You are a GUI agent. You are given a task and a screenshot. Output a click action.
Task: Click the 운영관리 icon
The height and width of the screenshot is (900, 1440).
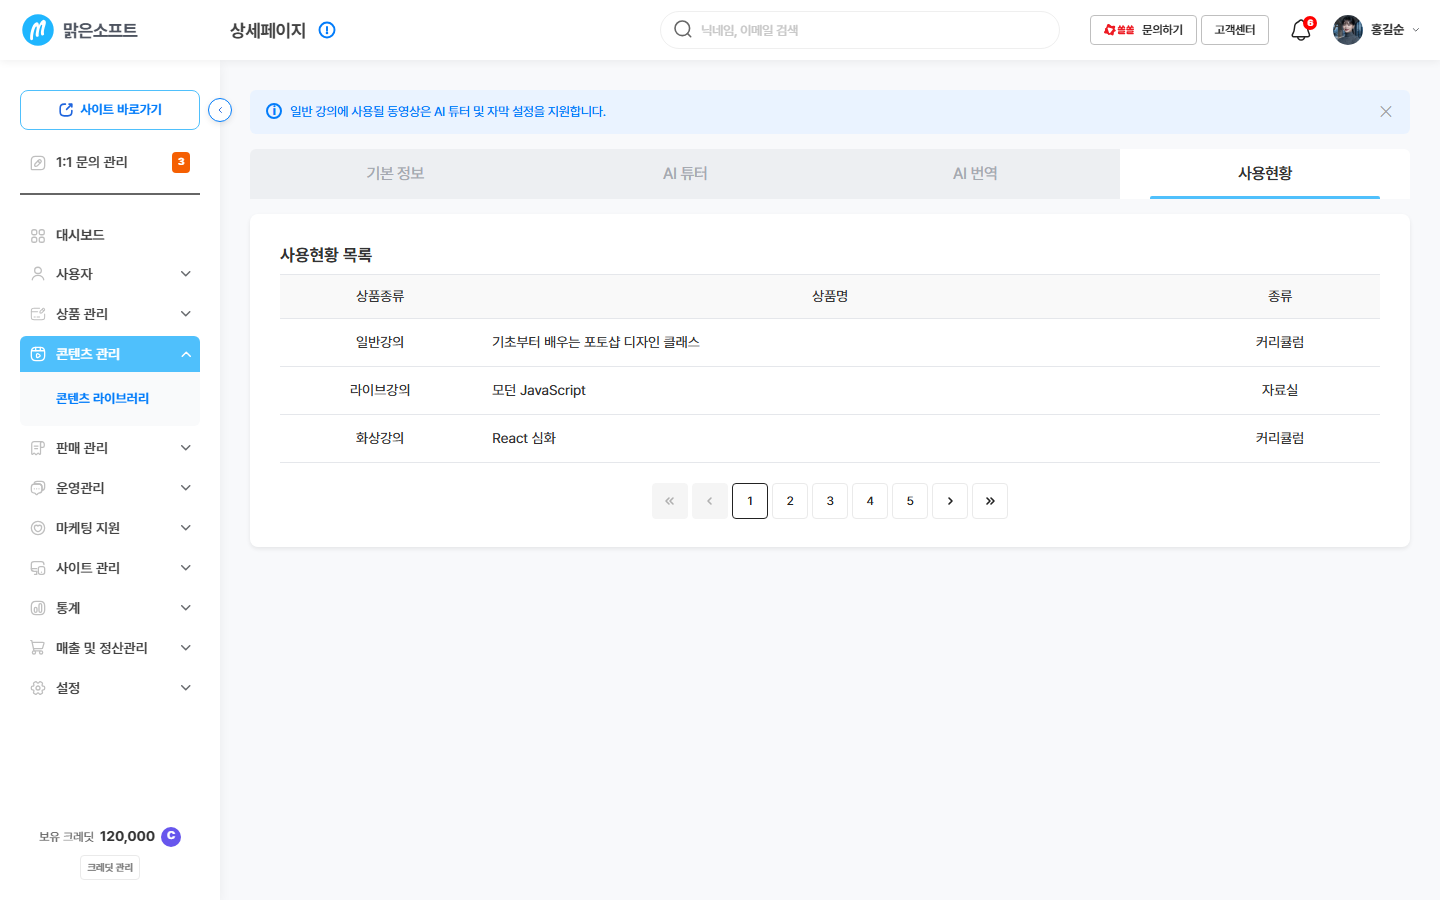(38, 488)
